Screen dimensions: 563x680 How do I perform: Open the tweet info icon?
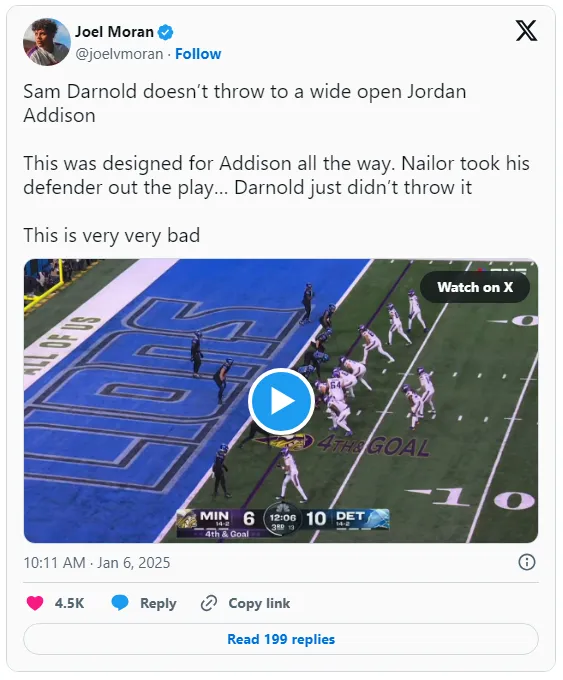[x=527, y=562]
